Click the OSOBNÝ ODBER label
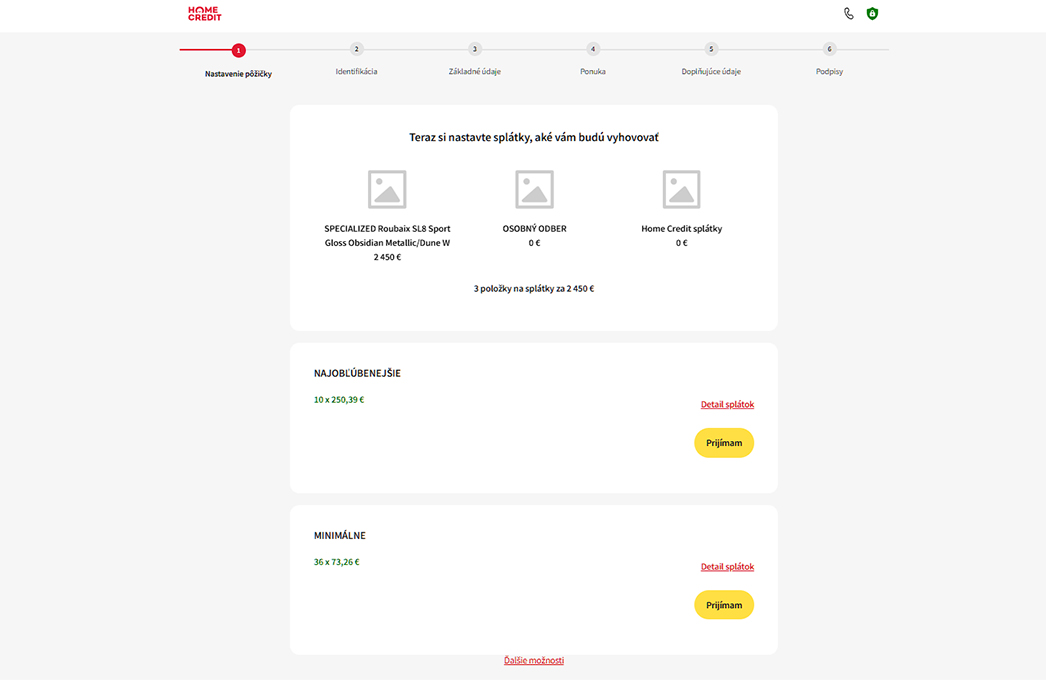The image size is (1046, 680). tap(534, 228)
